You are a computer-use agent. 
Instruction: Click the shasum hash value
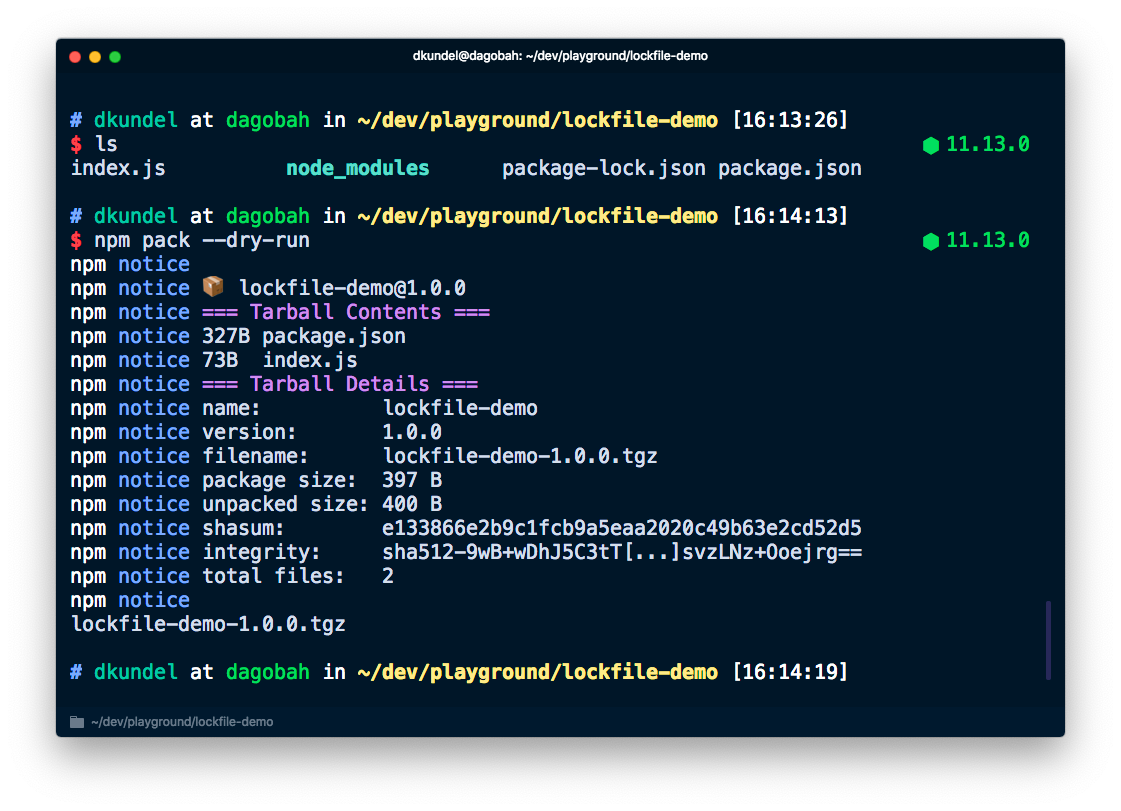pyautogui.click(x=621, y=529)
